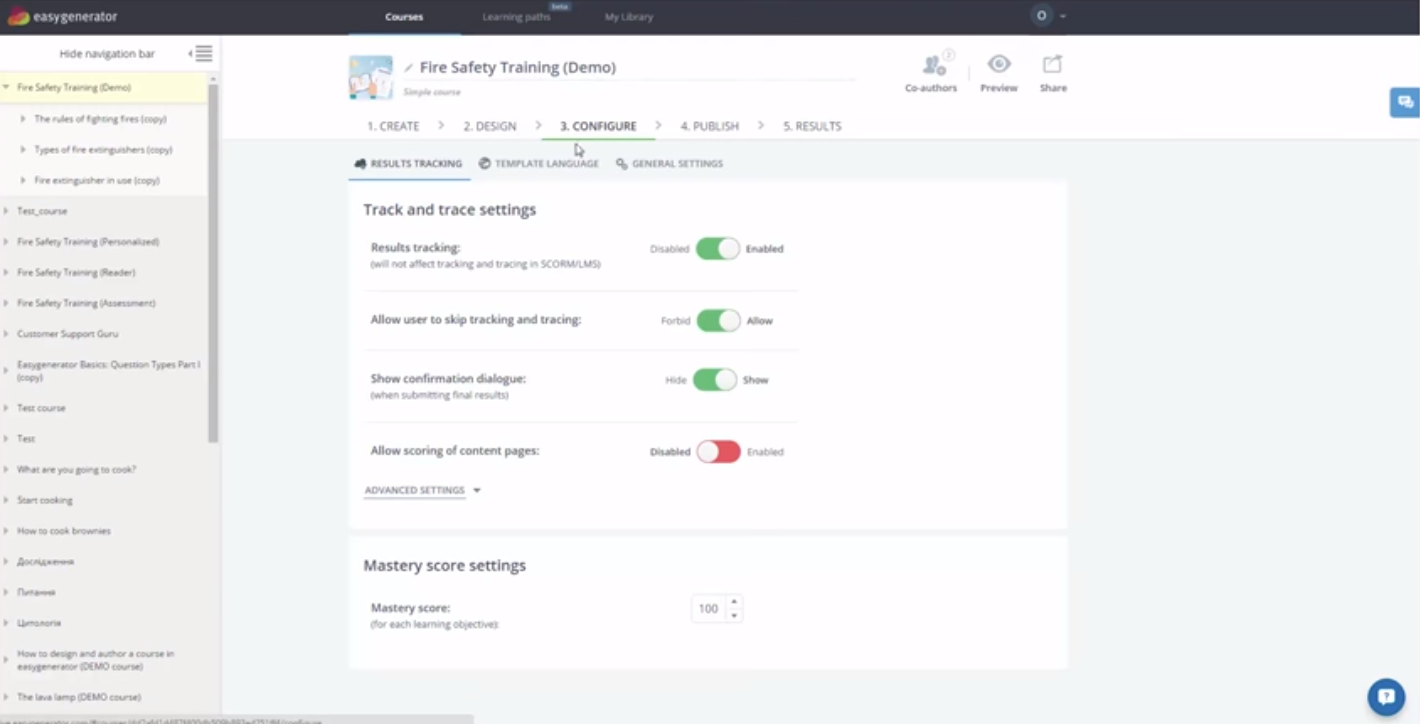Increase Mastery score with up arrow
This screenshot has height=724, width=1420.
point(734,602)
